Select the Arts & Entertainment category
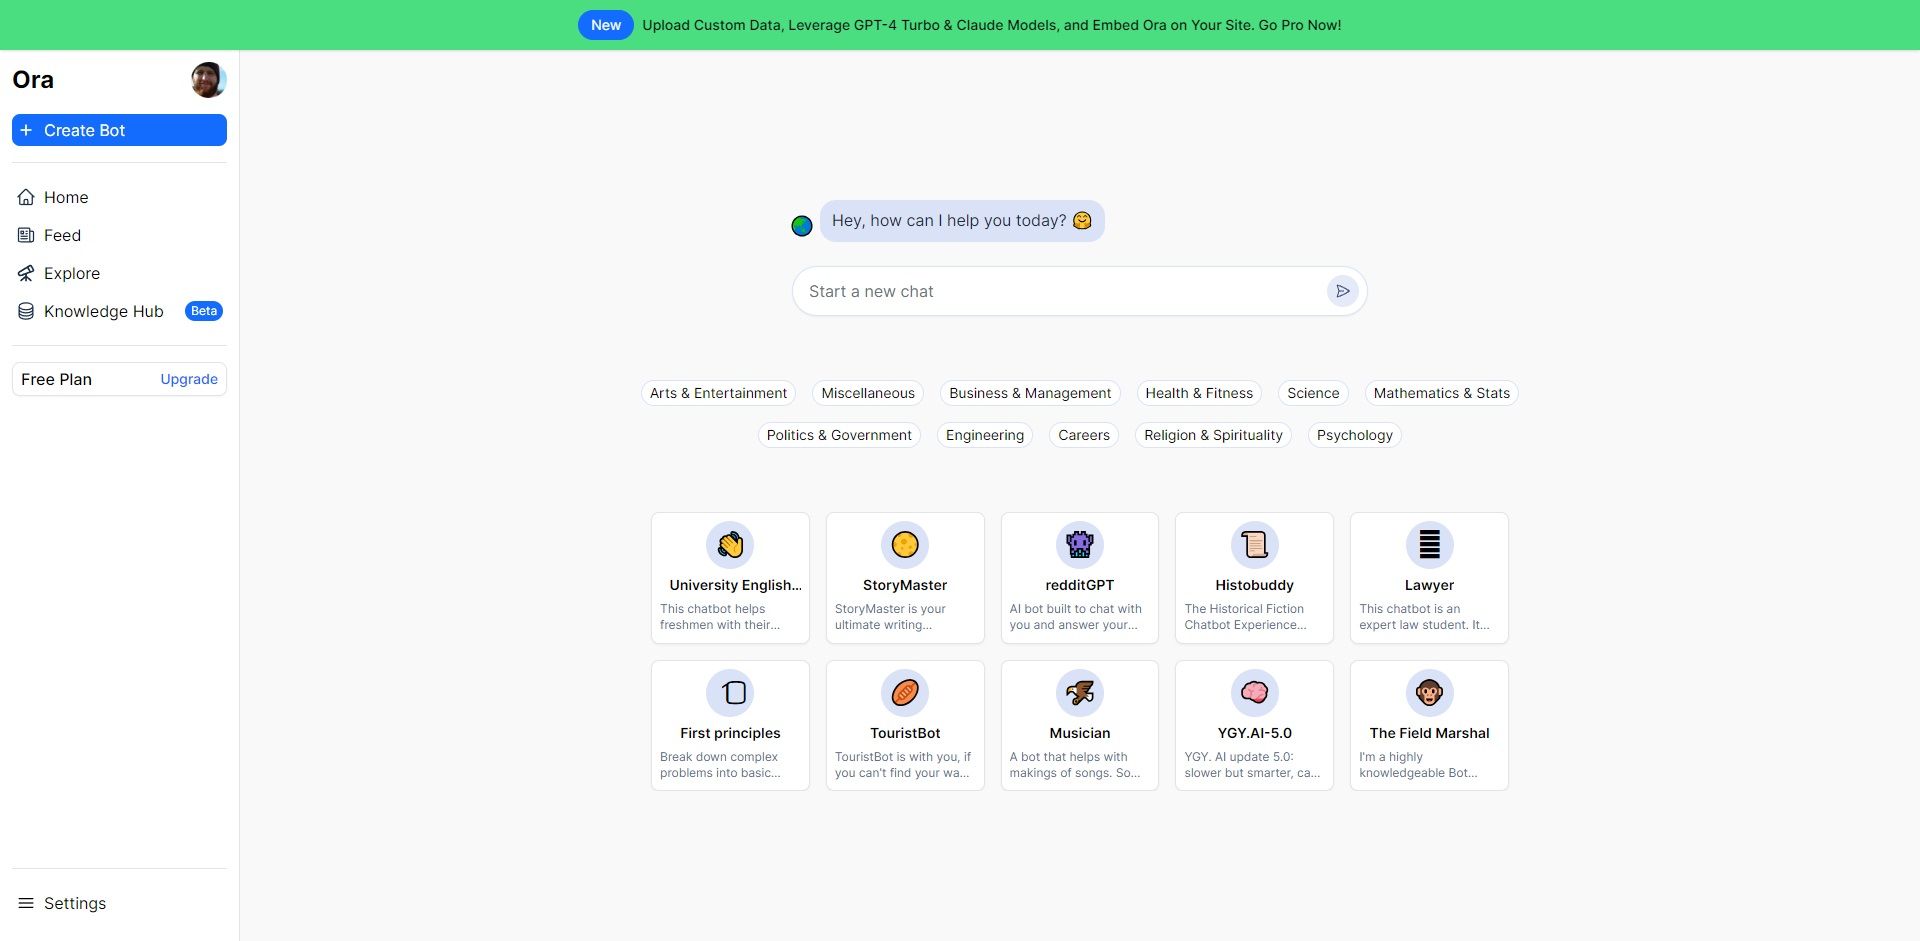 click(717, 393)
